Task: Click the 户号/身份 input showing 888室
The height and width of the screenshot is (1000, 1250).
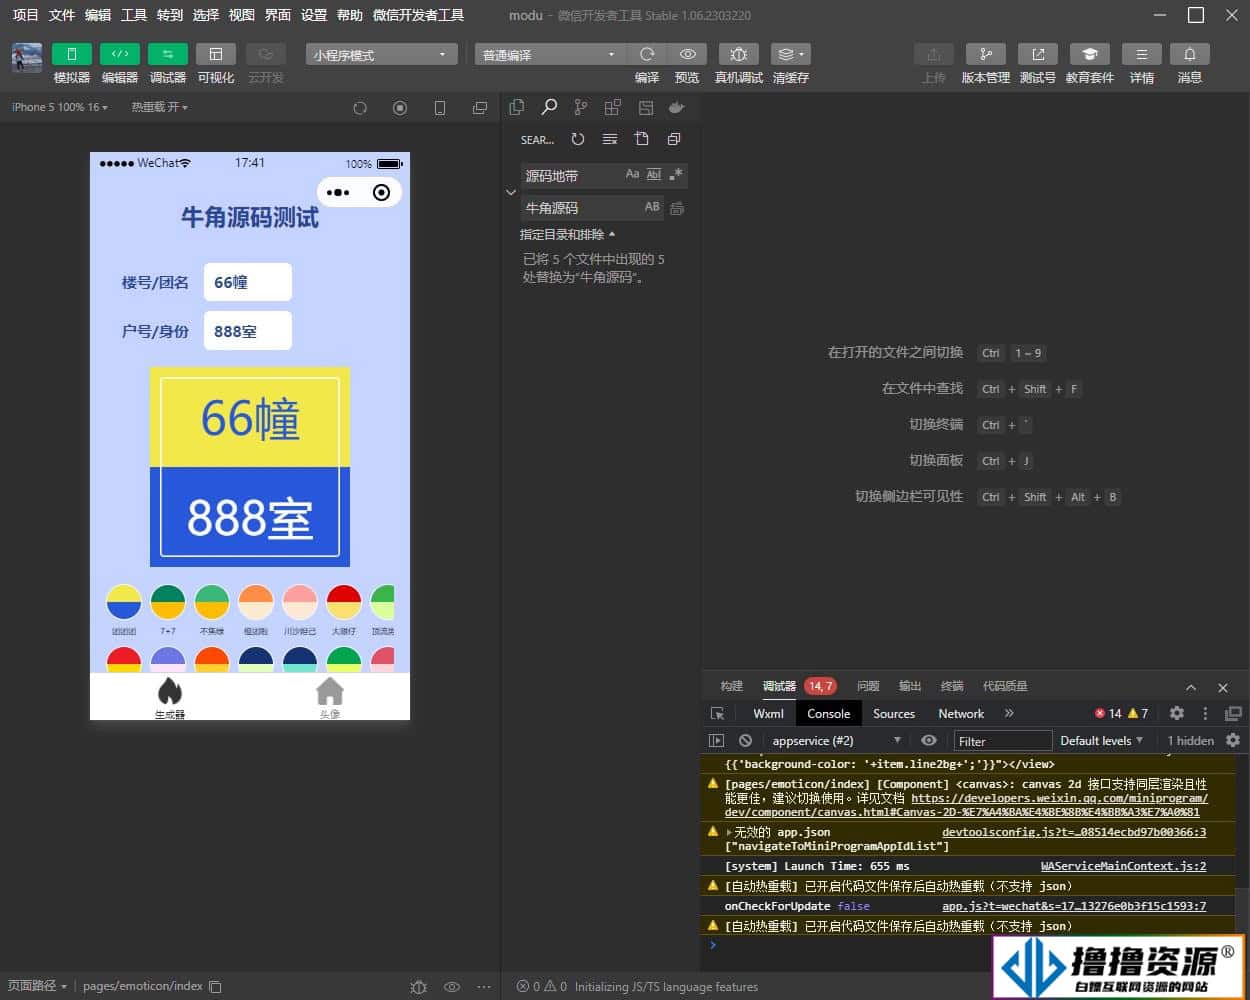Action: coord(248,331)
